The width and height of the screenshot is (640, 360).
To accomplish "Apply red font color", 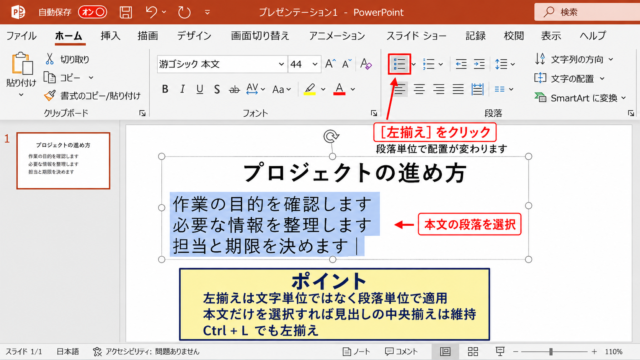I will (x=339, y=89).
